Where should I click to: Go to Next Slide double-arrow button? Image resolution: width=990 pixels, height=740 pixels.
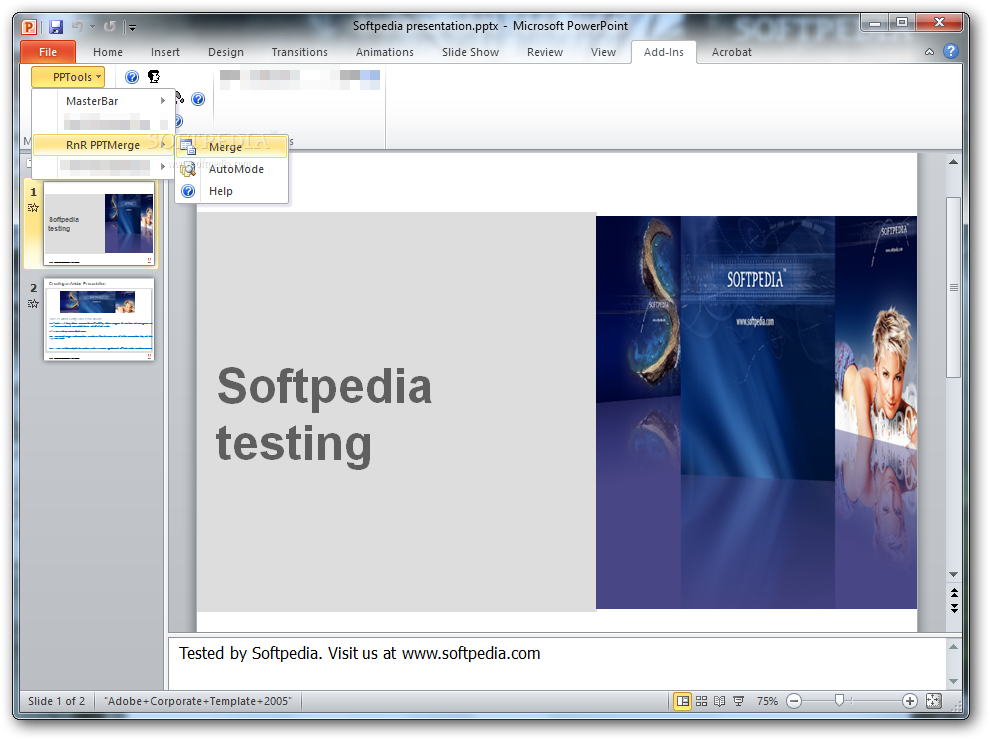(954, 609)
